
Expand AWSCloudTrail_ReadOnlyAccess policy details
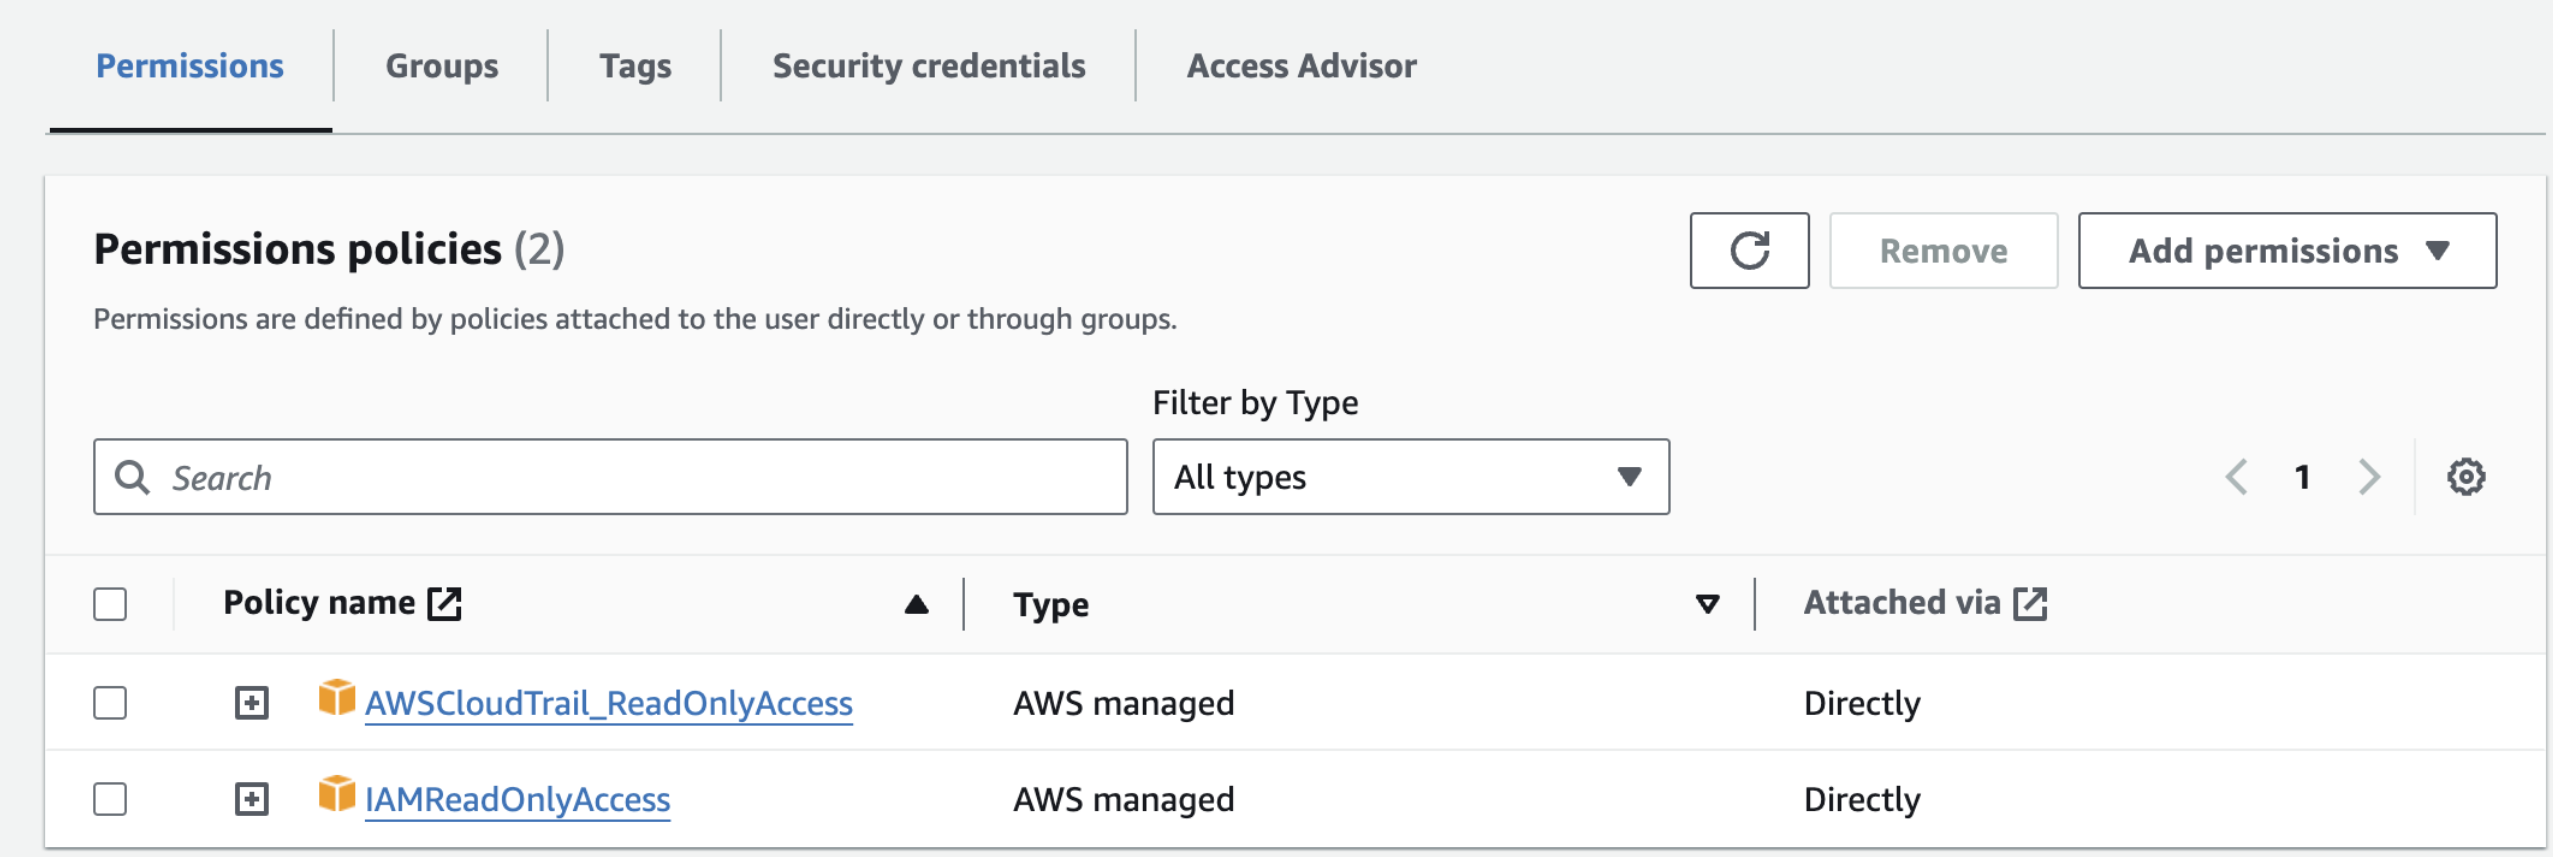(x=251, y=703)
